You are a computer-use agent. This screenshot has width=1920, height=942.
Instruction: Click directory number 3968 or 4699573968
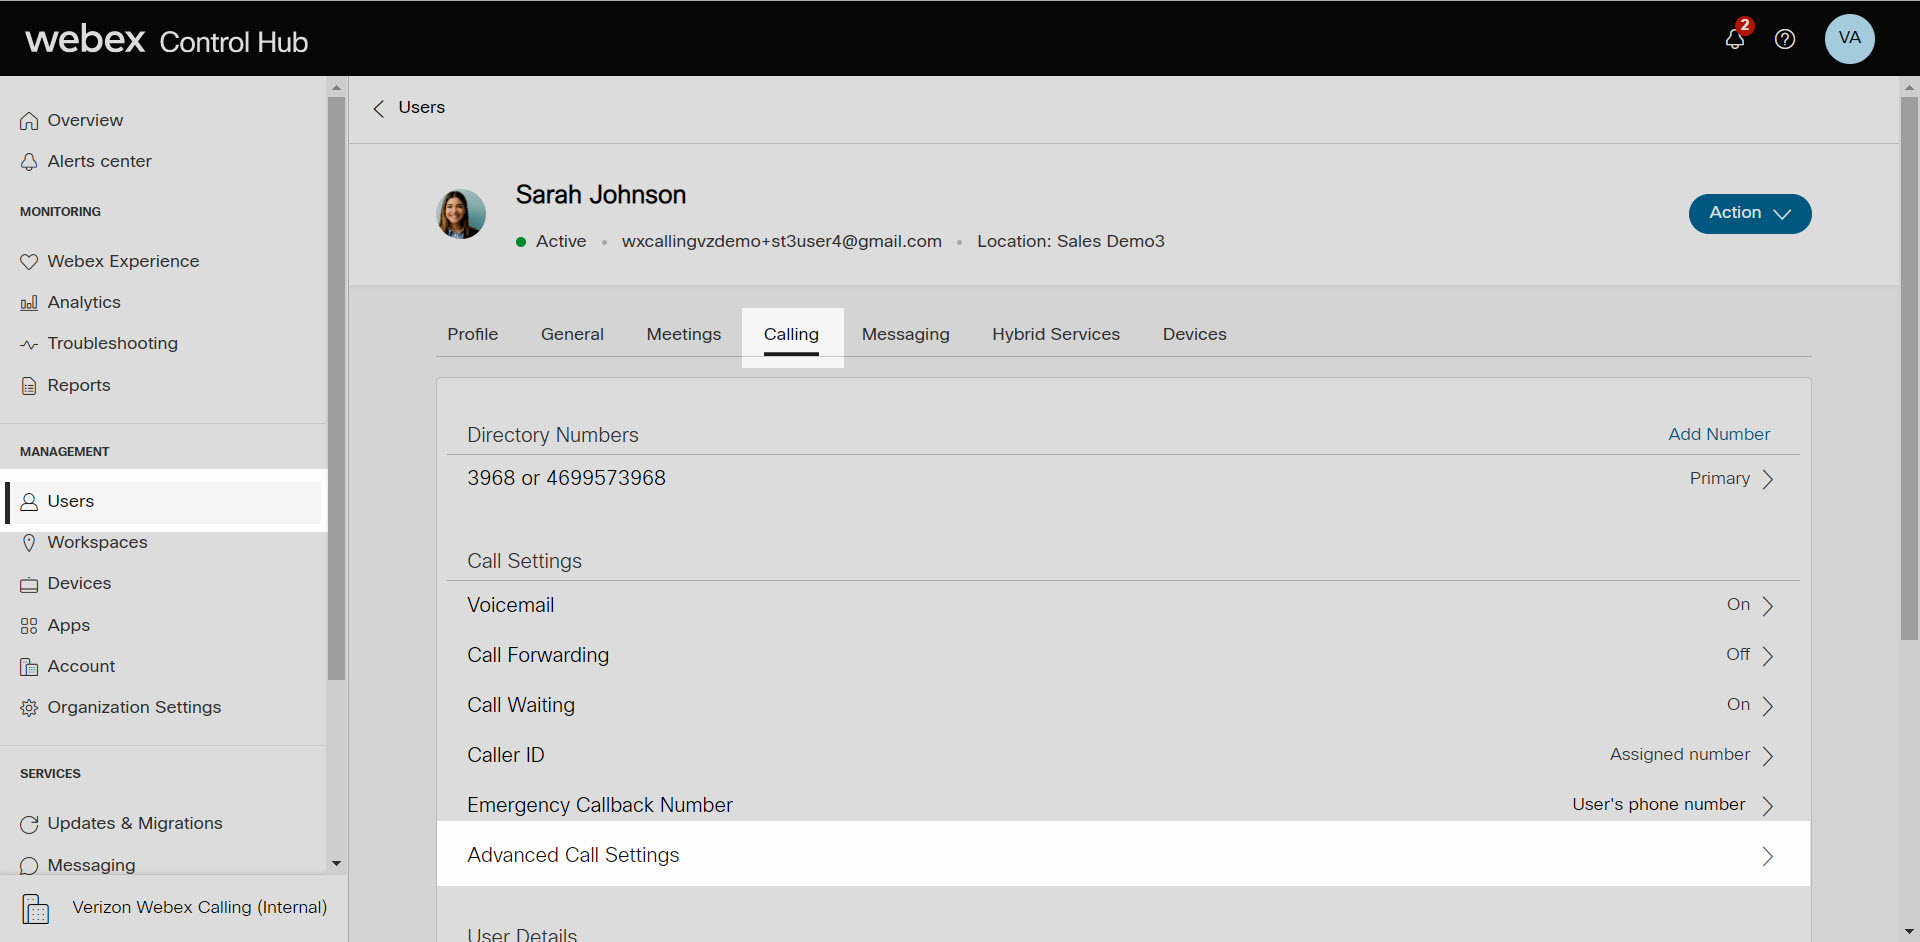pyautogui.click(x=566, y=478)
